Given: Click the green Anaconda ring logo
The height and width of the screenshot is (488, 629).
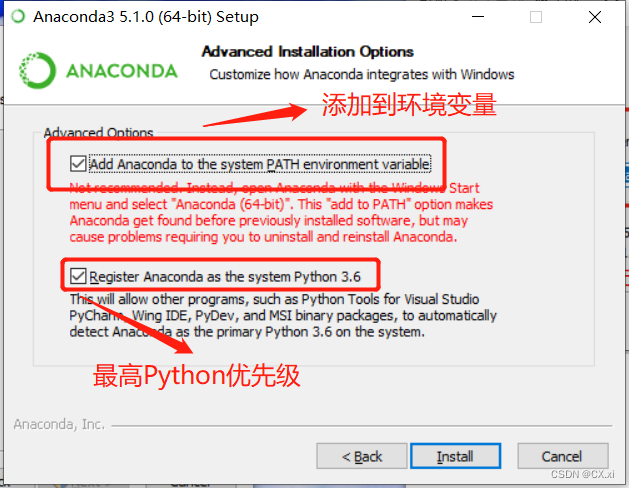Looking at the screenshot, I should [x=37, y=71].
